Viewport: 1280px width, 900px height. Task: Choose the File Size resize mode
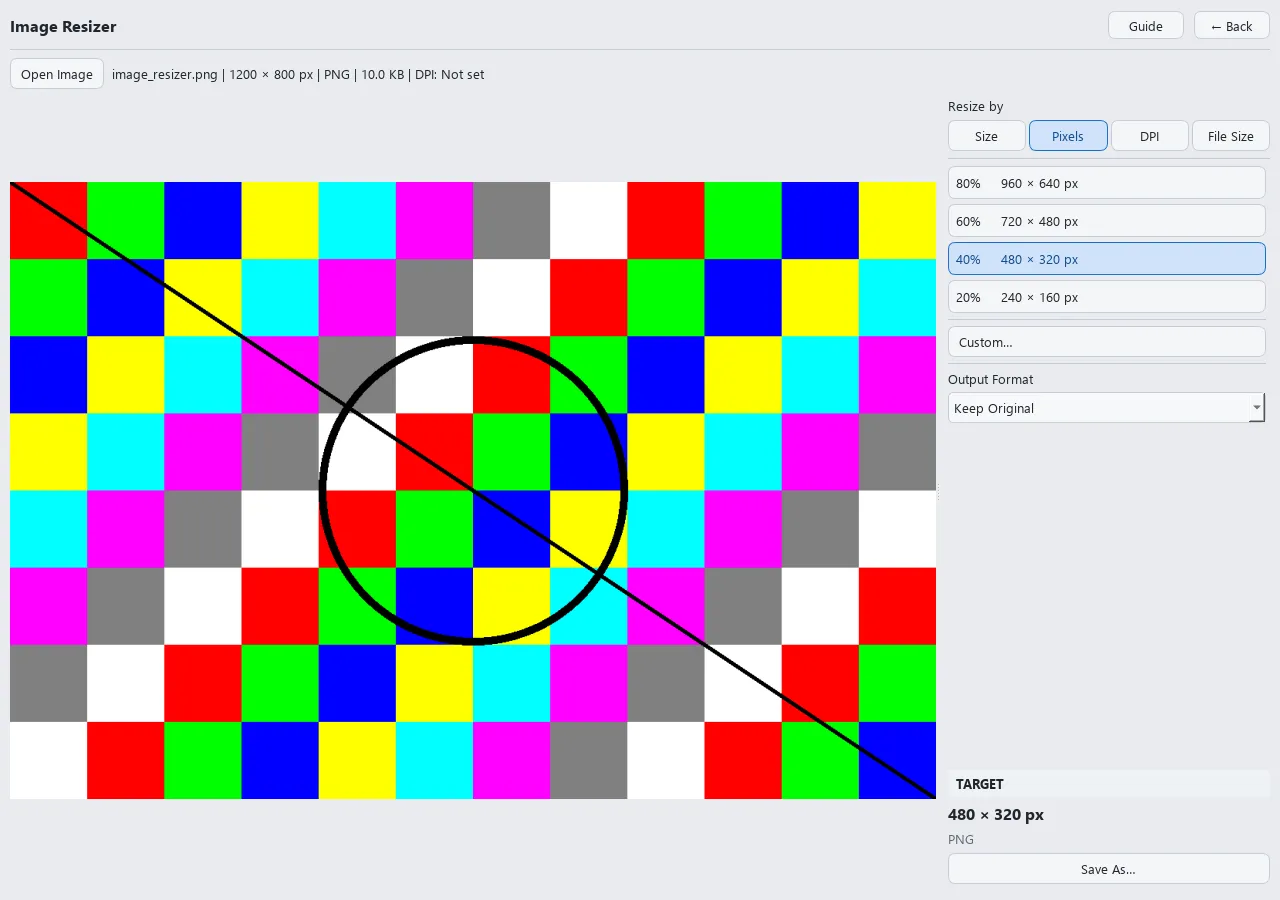click(1231, 136)
